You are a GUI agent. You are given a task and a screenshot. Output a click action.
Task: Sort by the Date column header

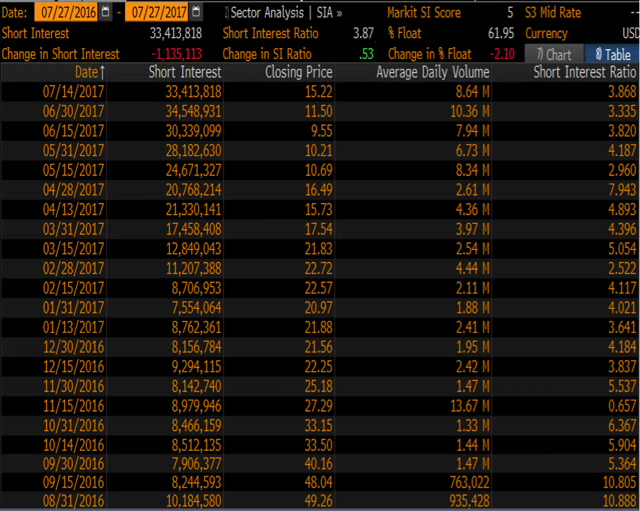(90, 72)
